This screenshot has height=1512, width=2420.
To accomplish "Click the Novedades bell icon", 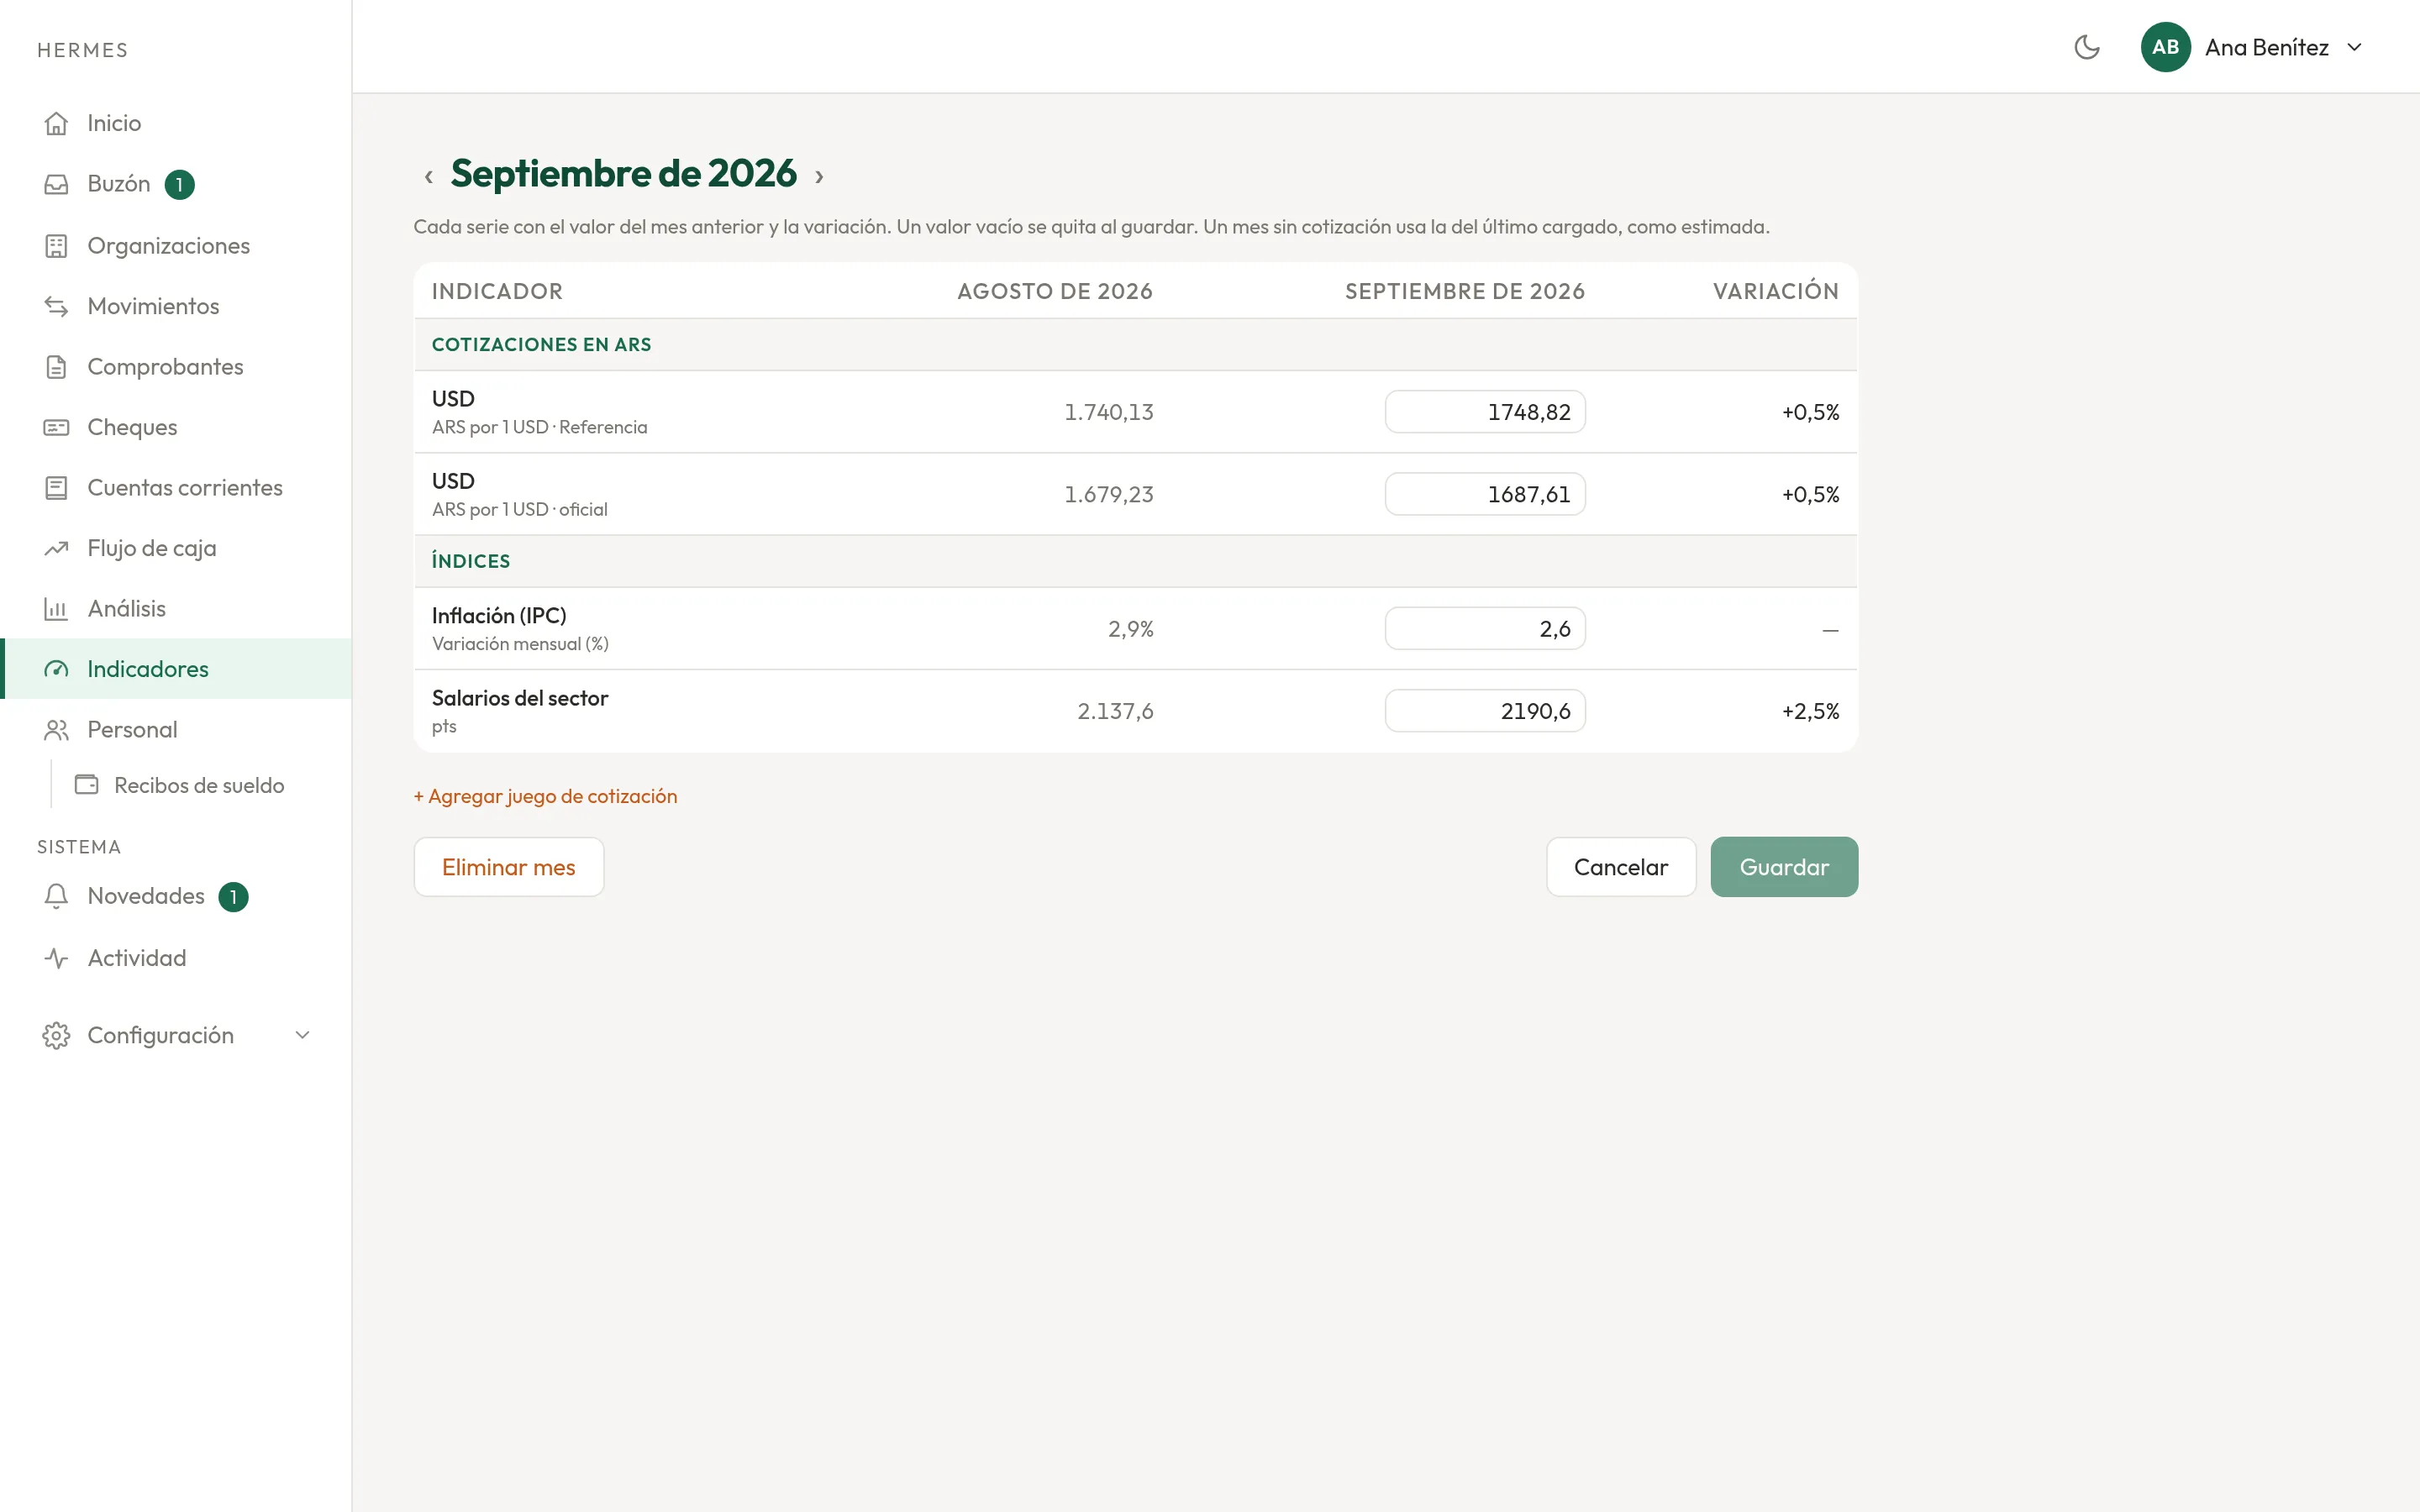I will 56,896.
